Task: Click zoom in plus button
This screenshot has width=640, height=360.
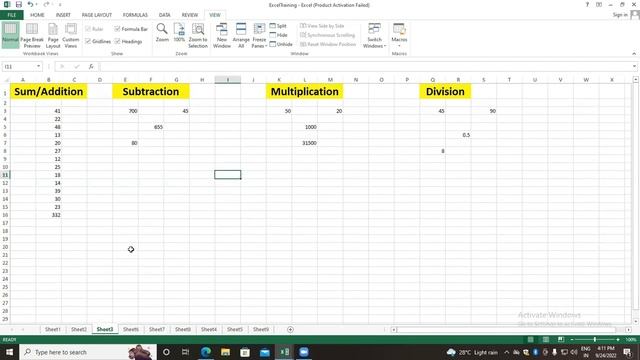Action: click(618, 340)
